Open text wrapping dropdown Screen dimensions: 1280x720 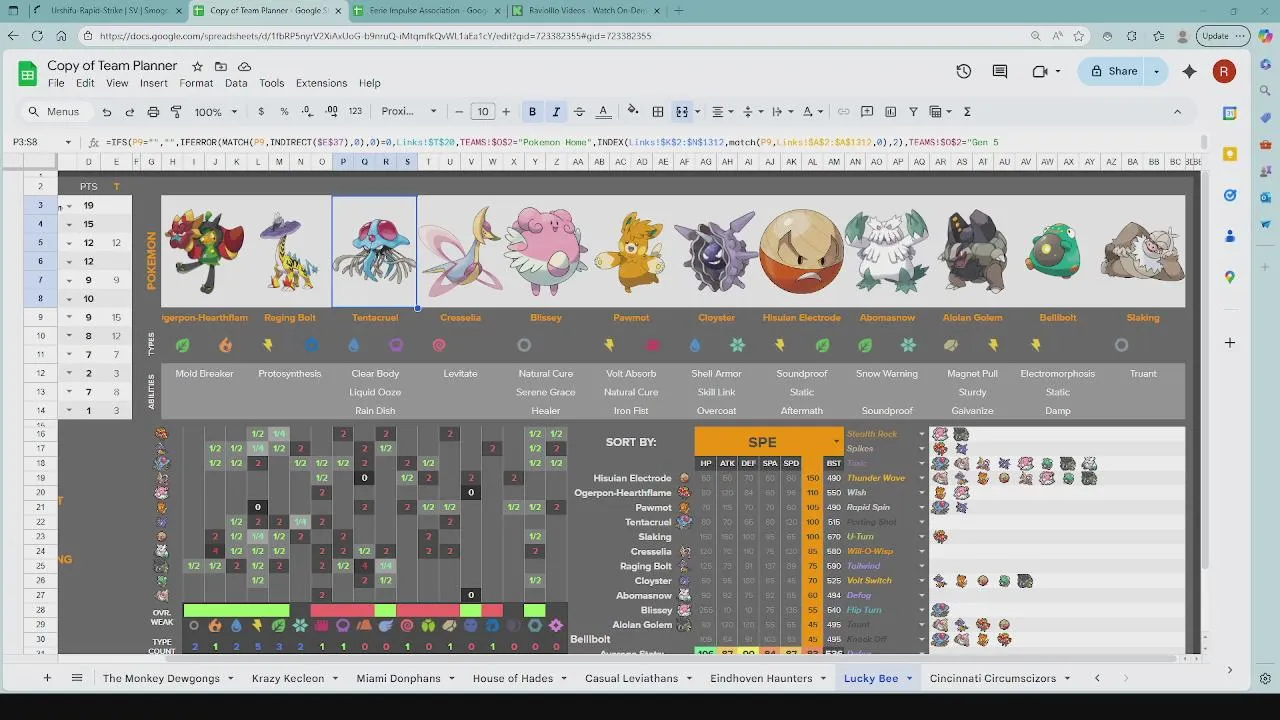point(782,112)
